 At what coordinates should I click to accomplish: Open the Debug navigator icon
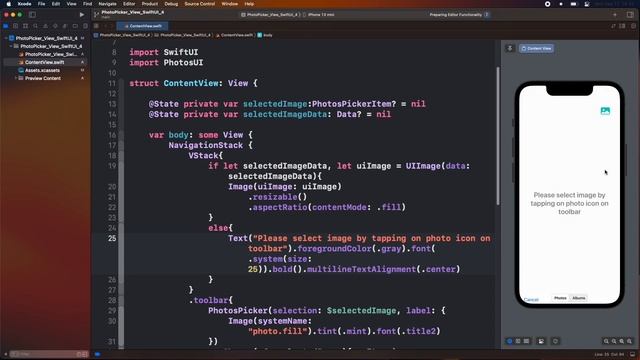pos(65,26)
